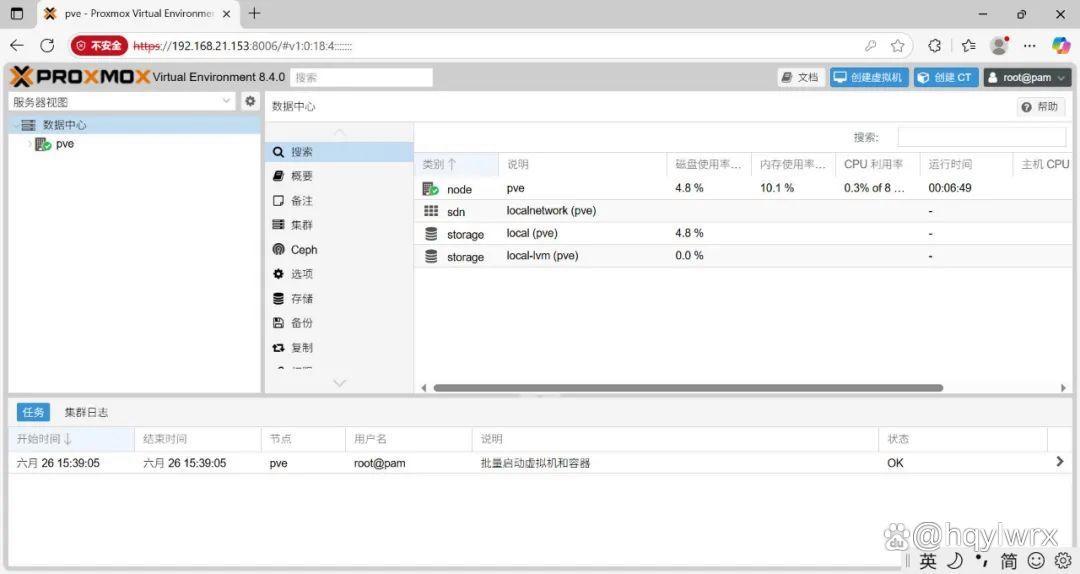Sort by 类别 column header

(x=457, y=164)
